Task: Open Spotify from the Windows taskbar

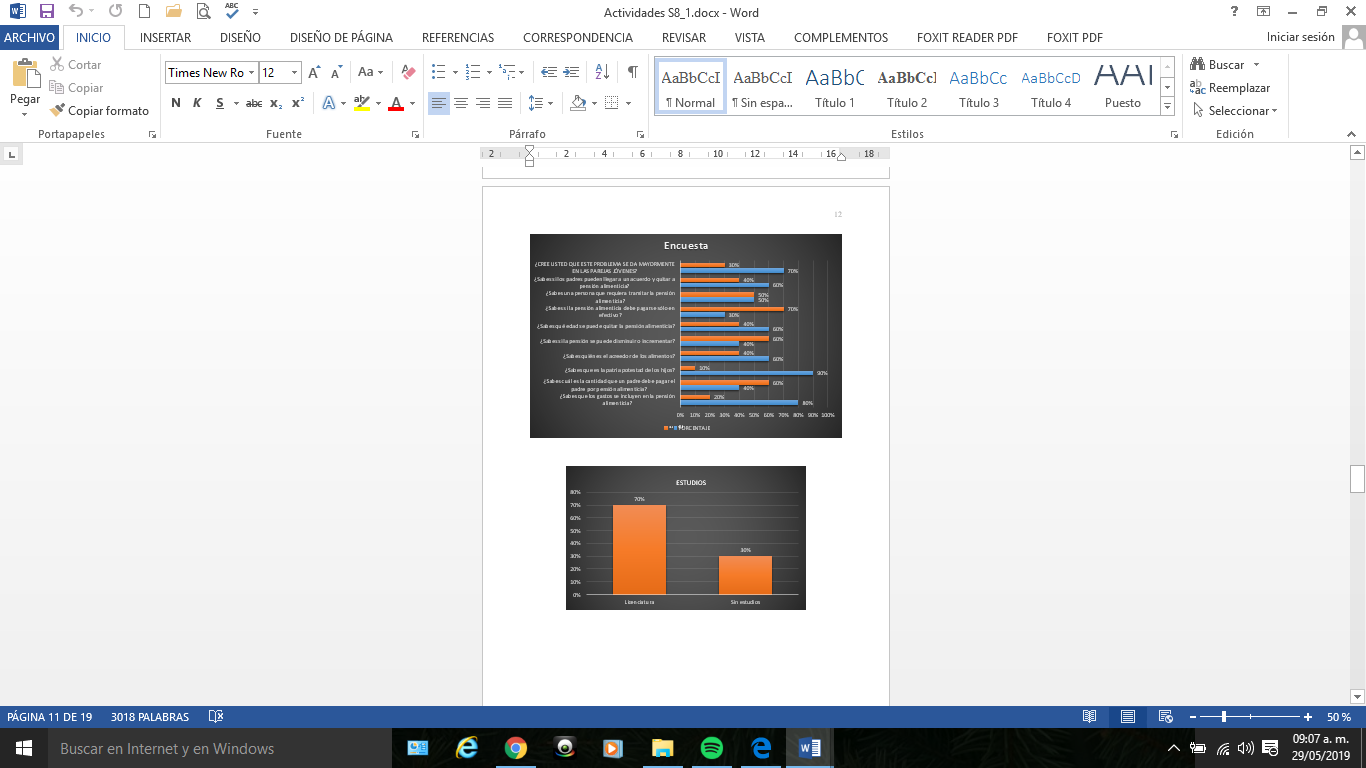Action: click(712, 748)
